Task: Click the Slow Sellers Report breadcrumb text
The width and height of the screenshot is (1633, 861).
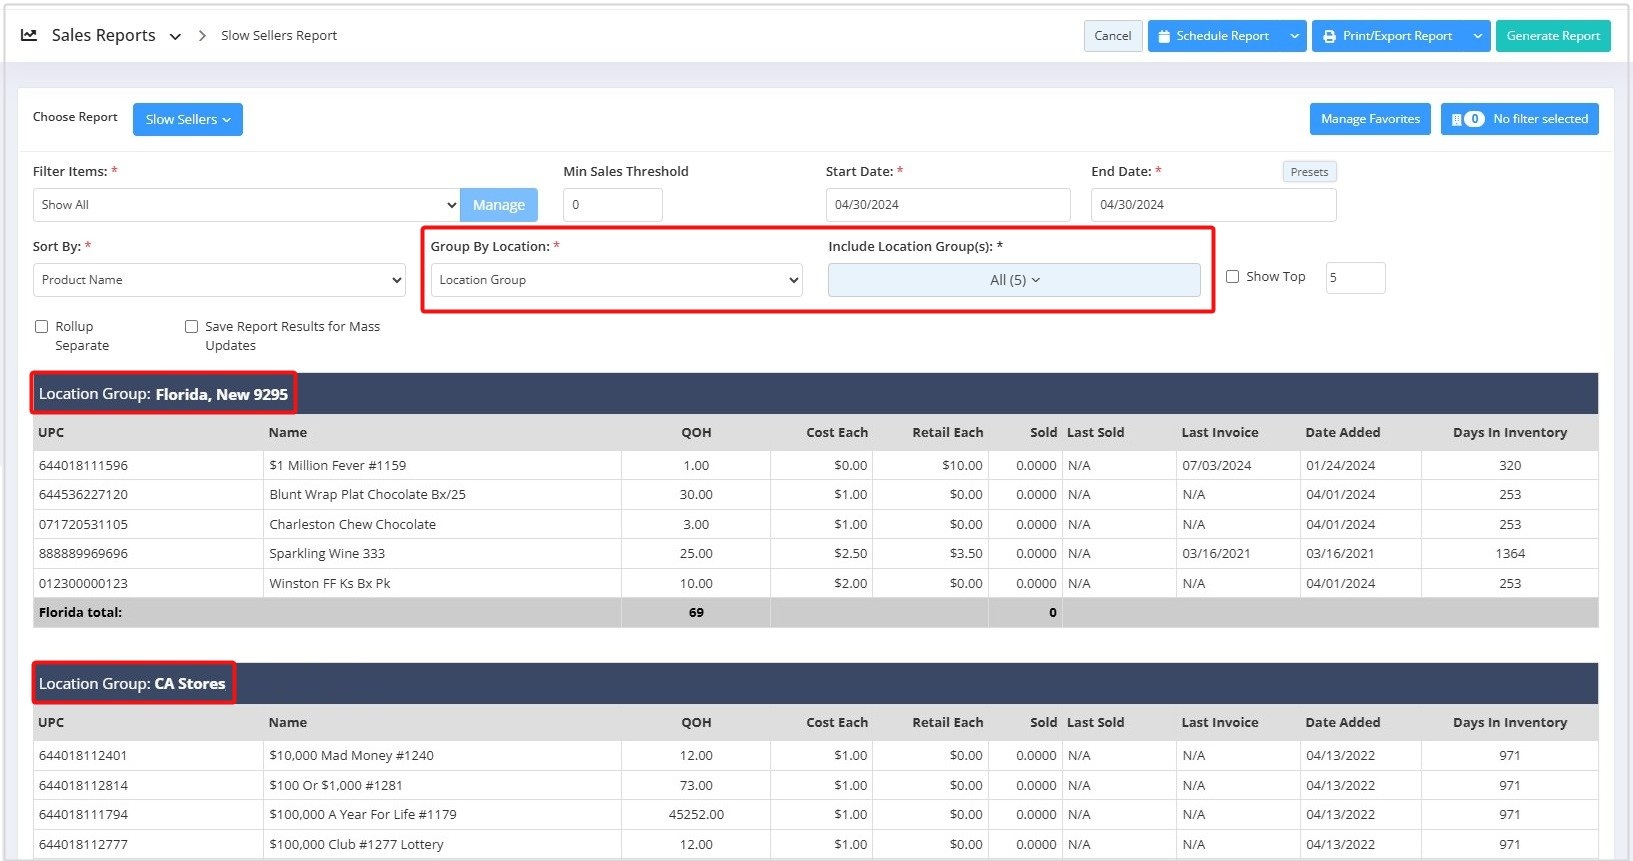Action: coord(279,36)
